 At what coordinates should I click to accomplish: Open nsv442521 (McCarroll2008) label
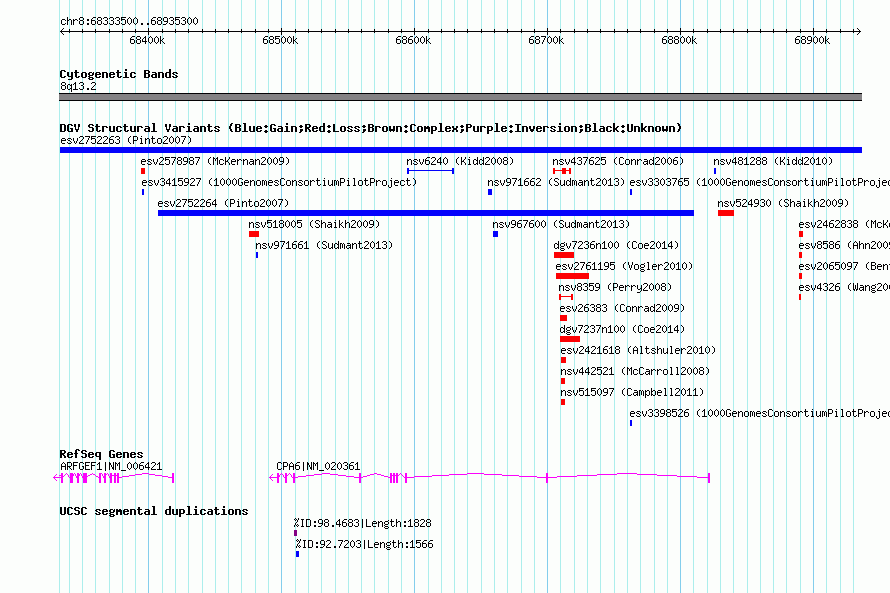coord(635,371)
